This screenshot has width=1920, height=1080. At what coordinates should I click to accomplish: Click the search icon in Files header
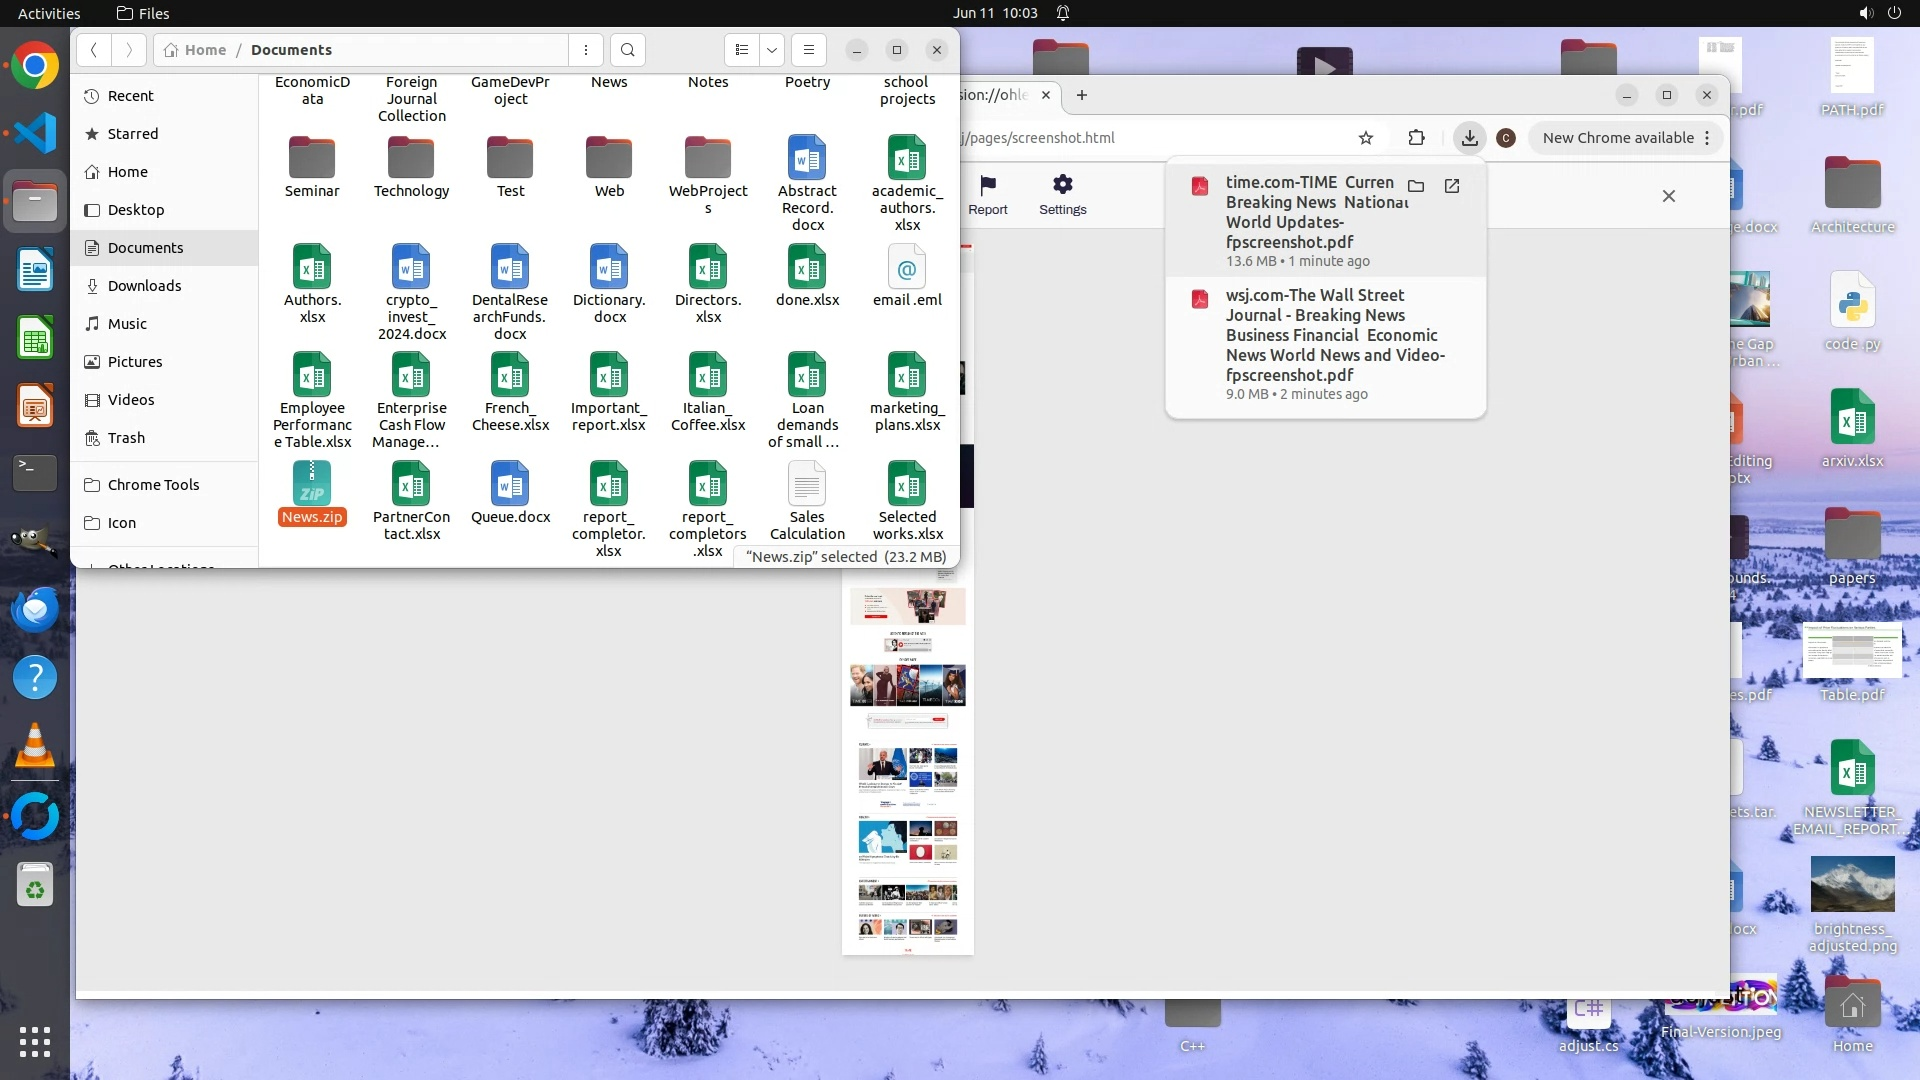627,50
